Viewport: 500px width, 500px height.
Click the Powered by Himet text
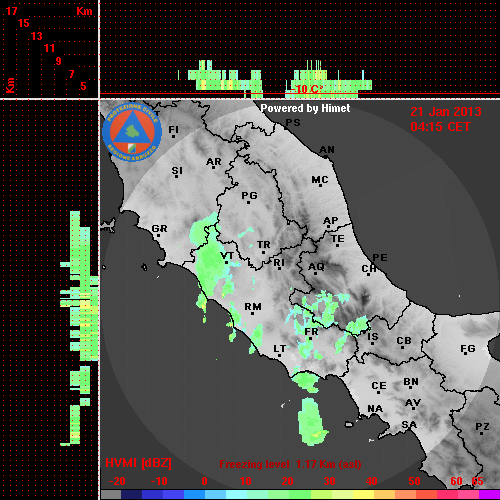coord(305,108)
